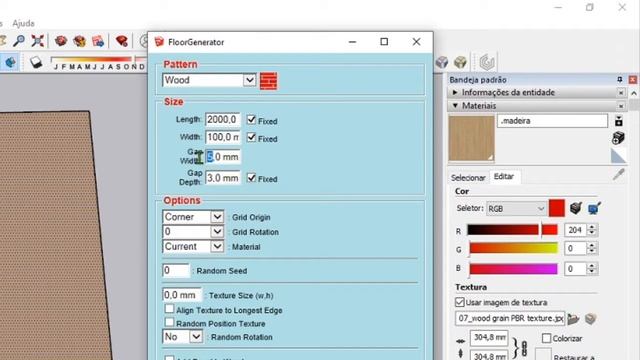Image resolution: width=640 pixels, height=360 pixels.
Task: Open the Ajuda menu
Action: coord(23,23)
